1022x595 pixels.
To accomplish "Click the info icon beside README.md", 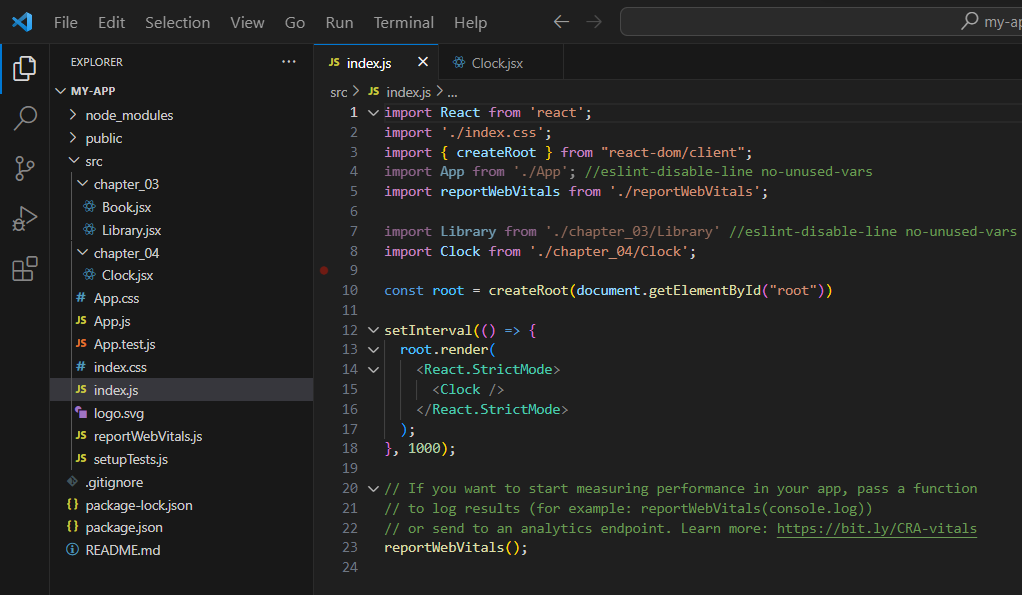I will coord(72,549).
